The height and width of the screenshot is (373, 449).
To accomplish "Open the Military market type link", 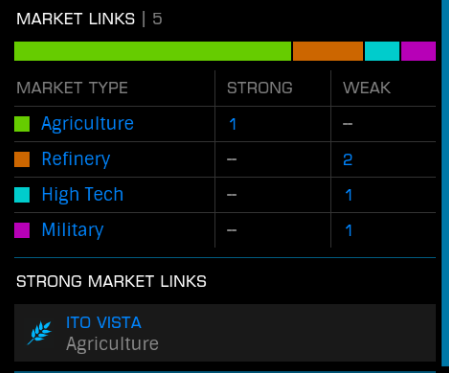I will click(72, 230).
